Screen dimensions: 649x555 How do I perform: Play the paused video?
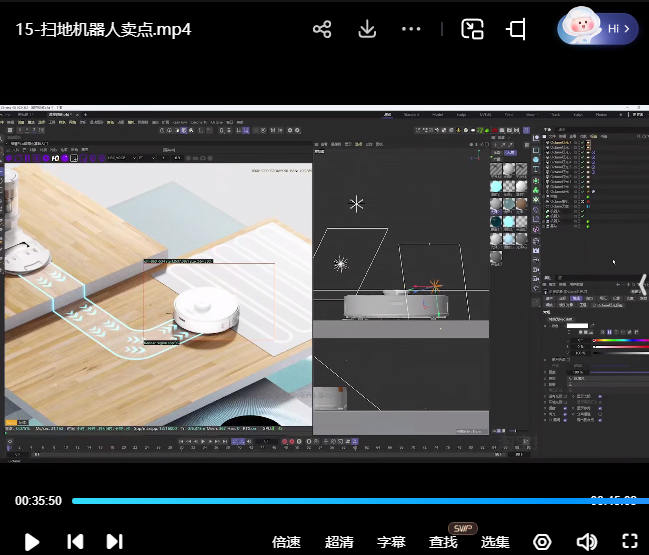pyautogui.click(x=31, y=541)
